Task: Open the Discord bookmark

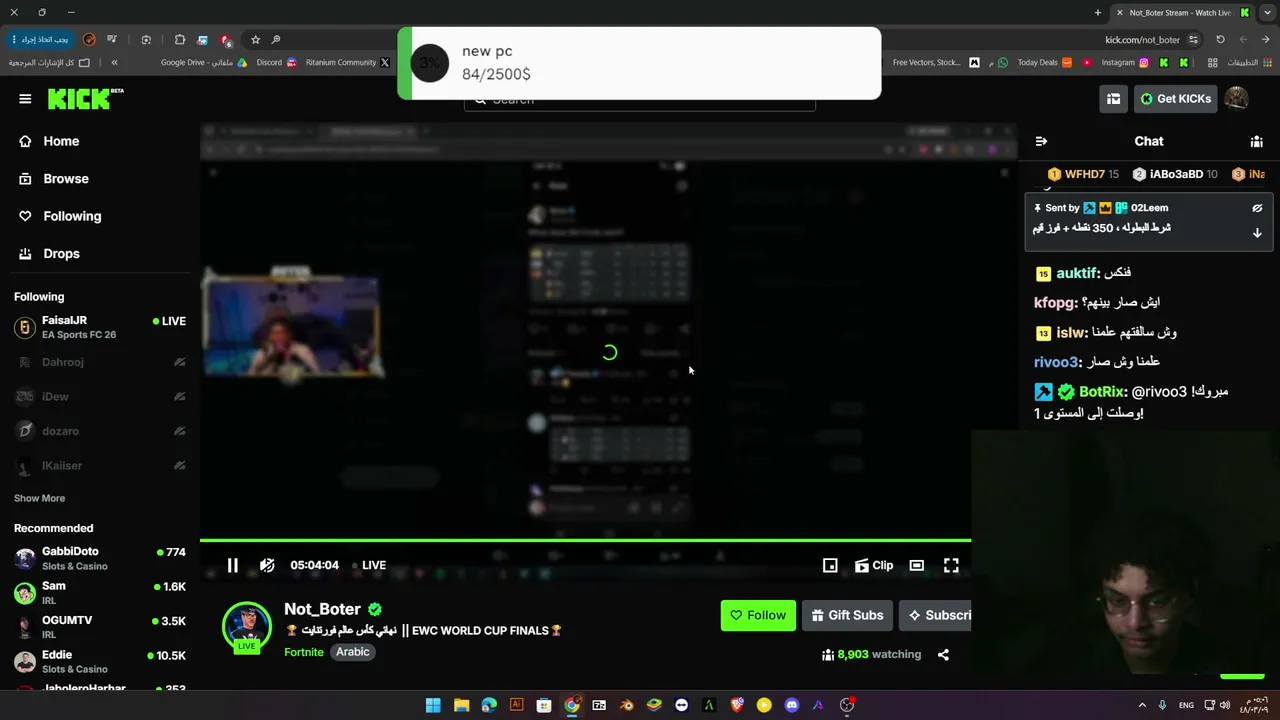Action: tap(276, 62)
